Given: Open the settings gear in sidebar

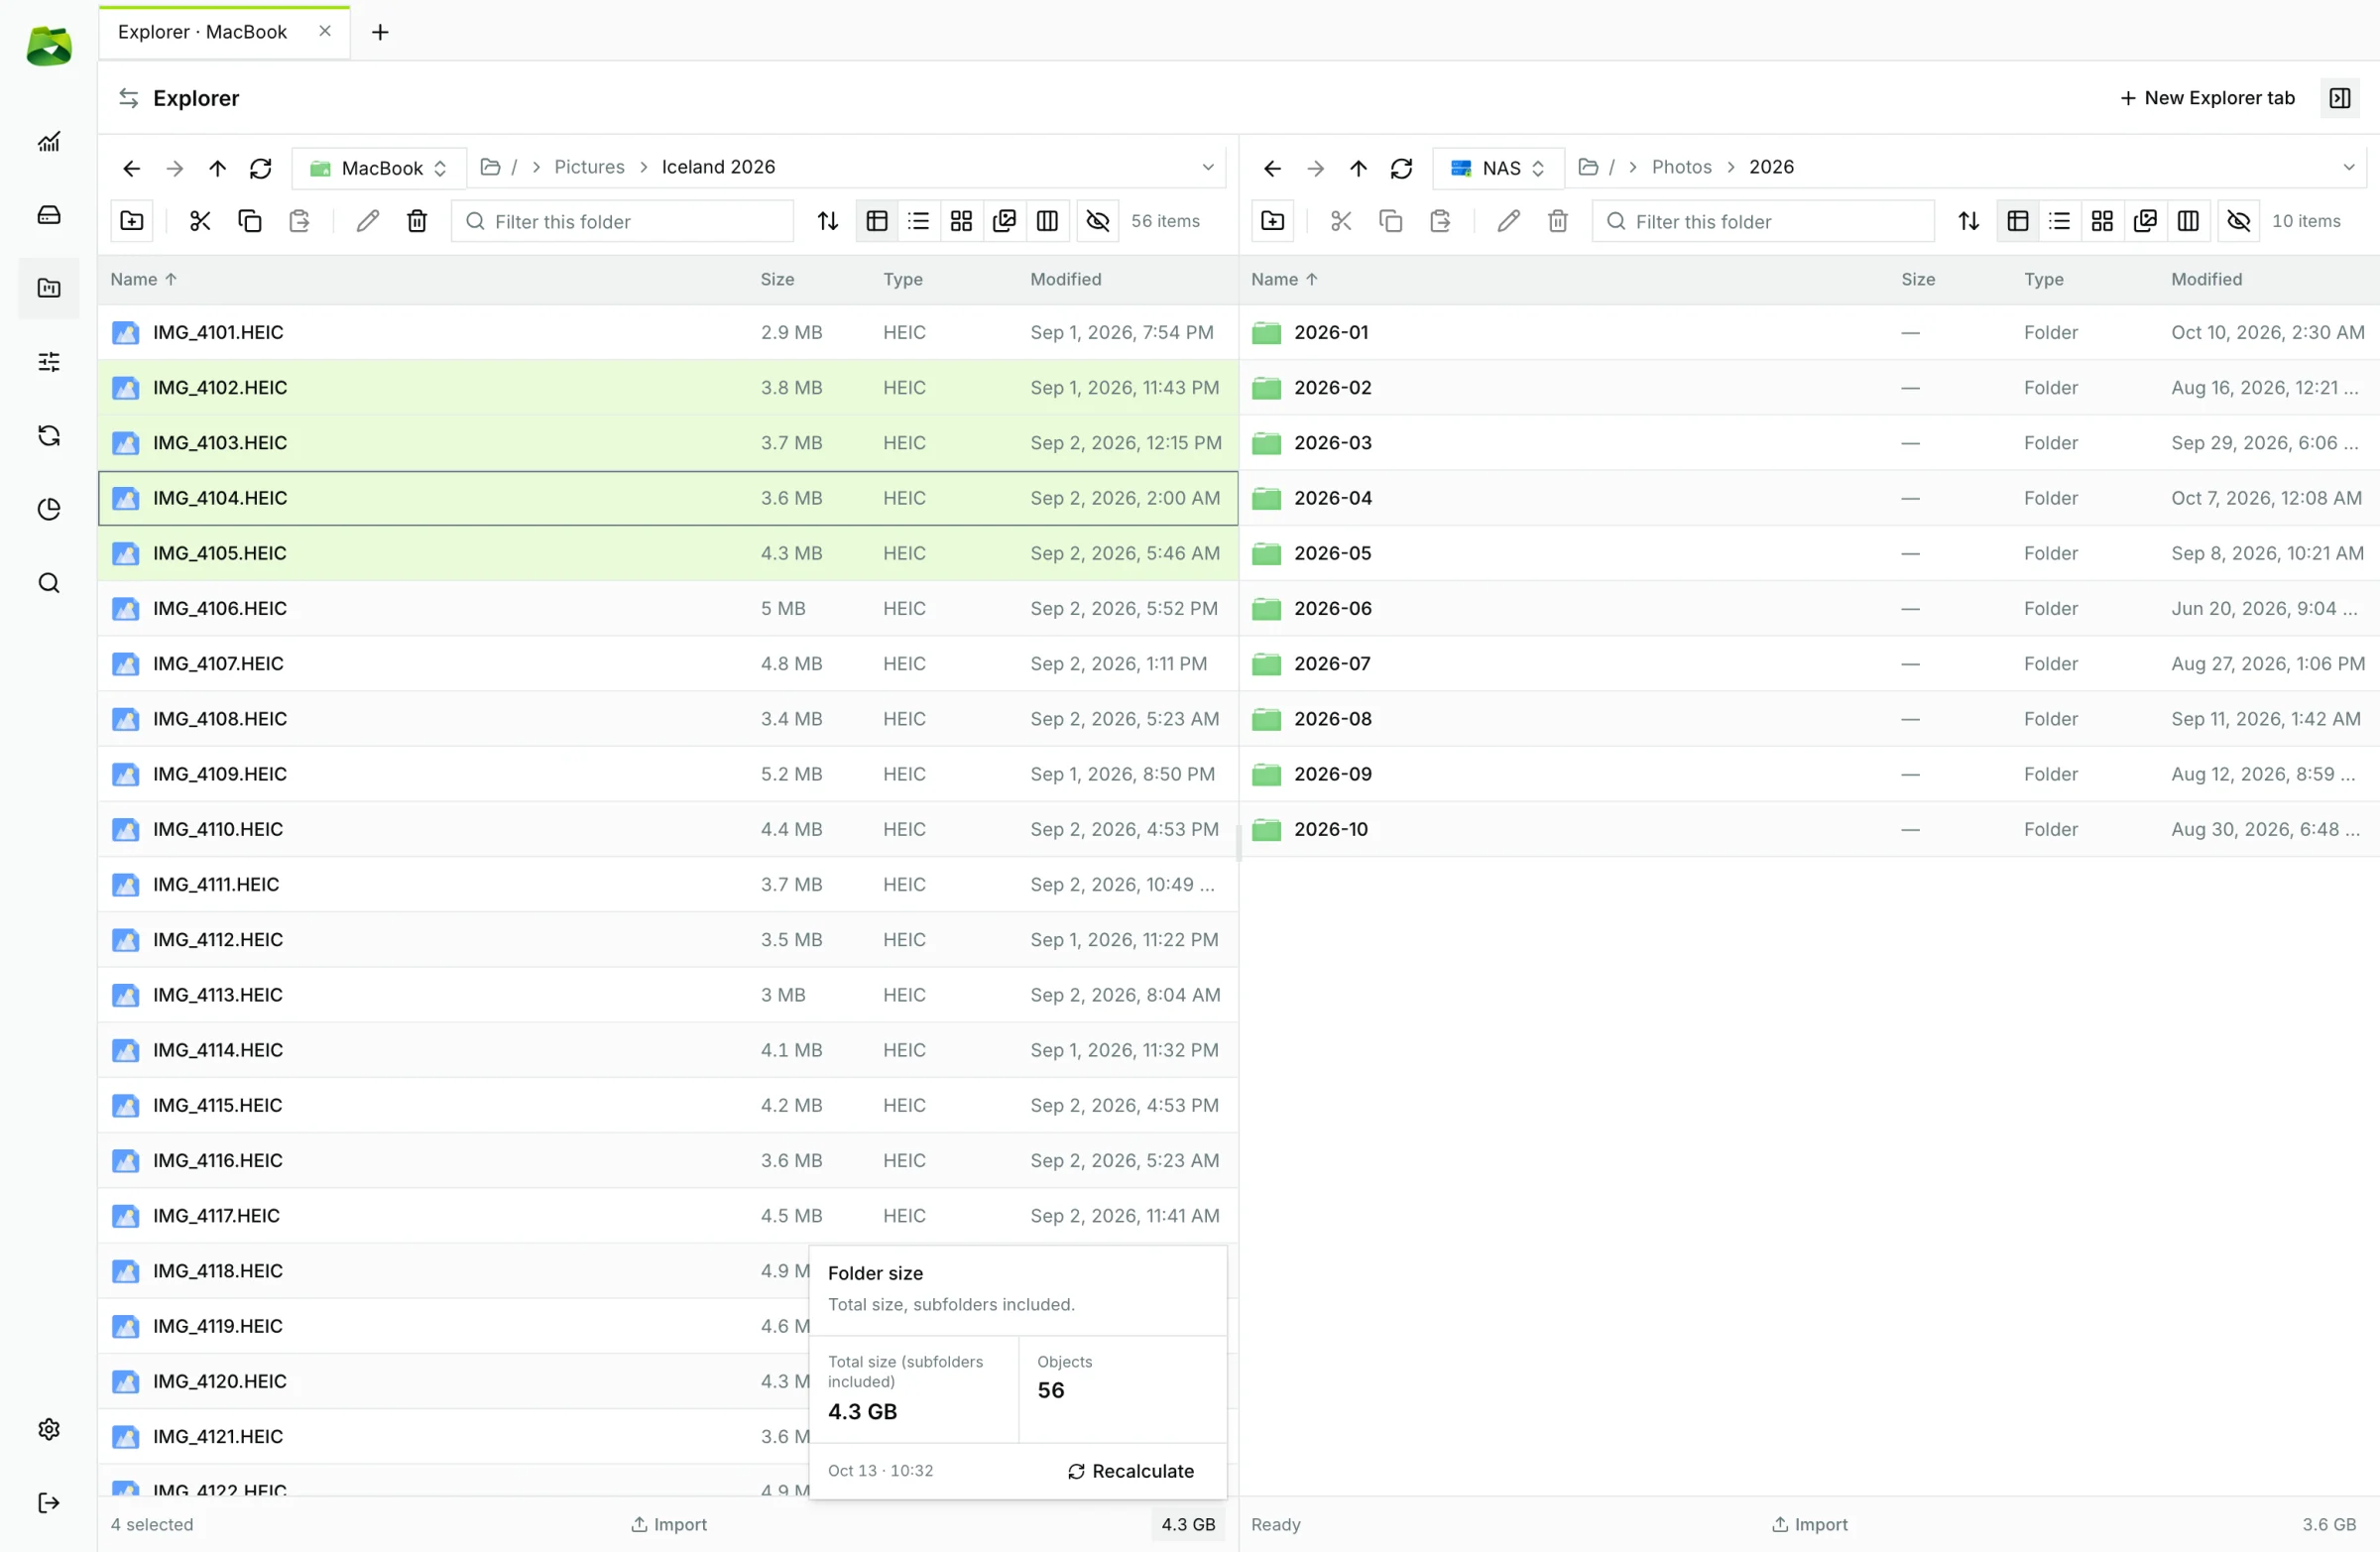Looking at the screenshot, I should [49, 1429].
